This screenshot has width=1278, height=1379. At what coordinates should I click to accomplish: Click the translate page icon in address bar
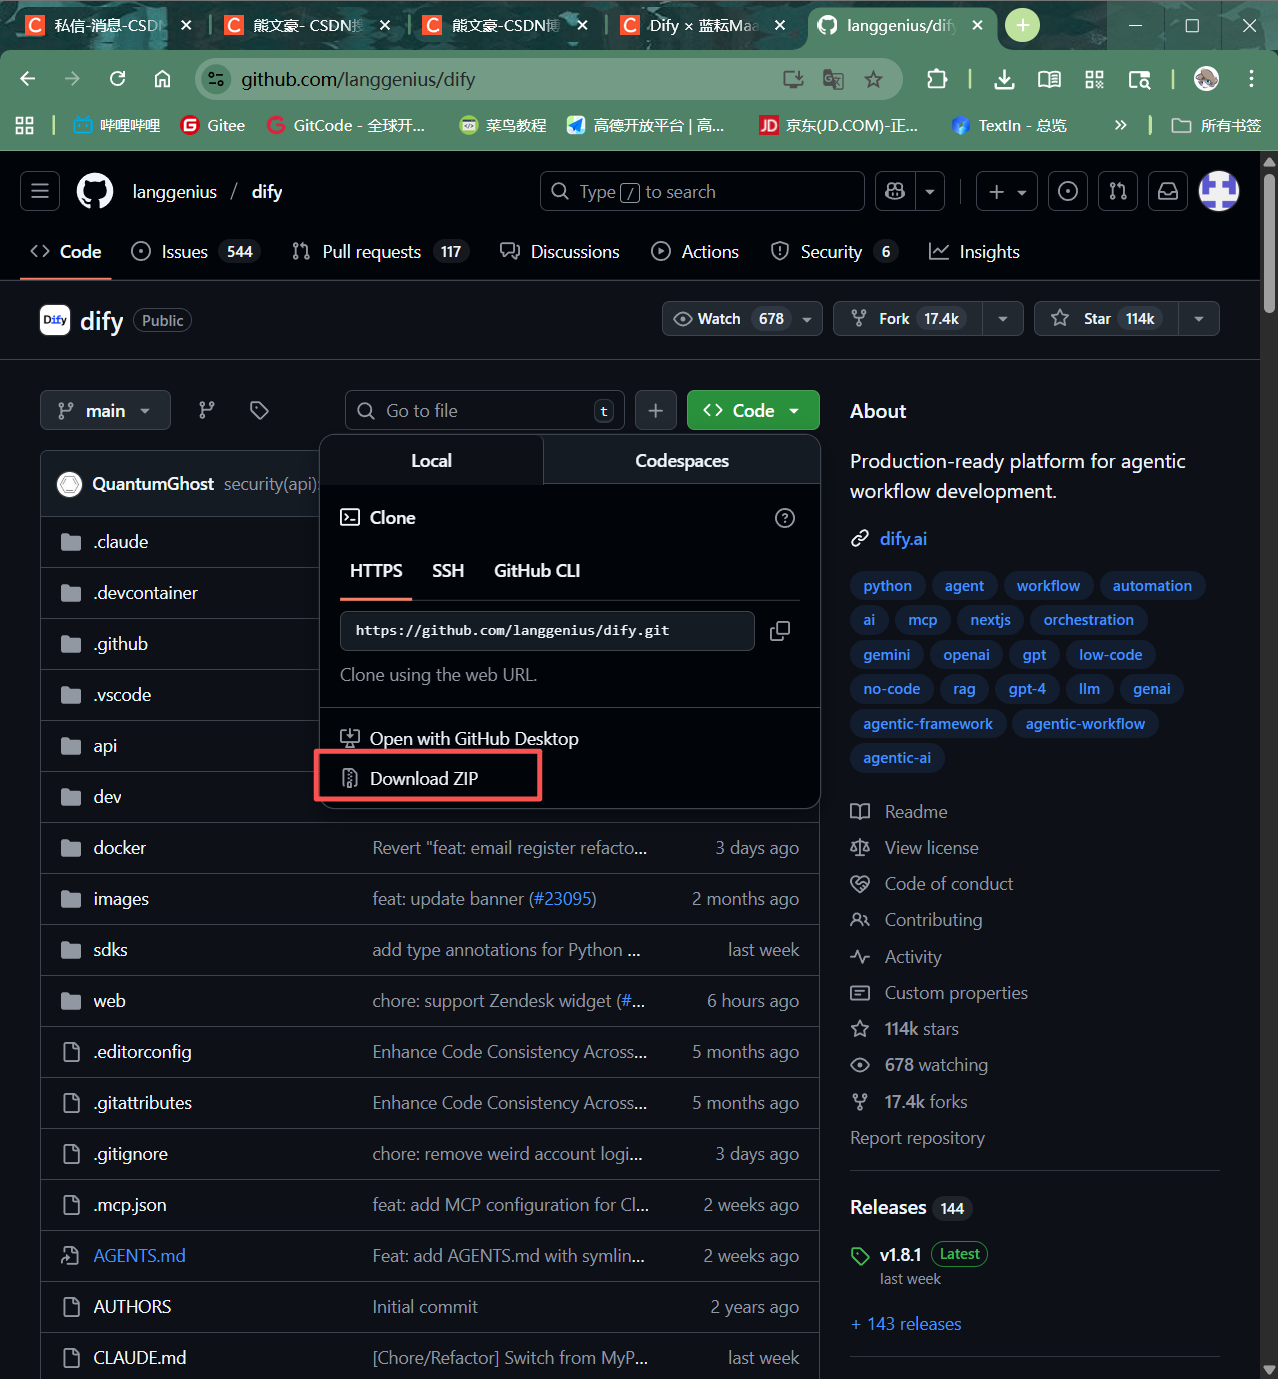[833, 79]
